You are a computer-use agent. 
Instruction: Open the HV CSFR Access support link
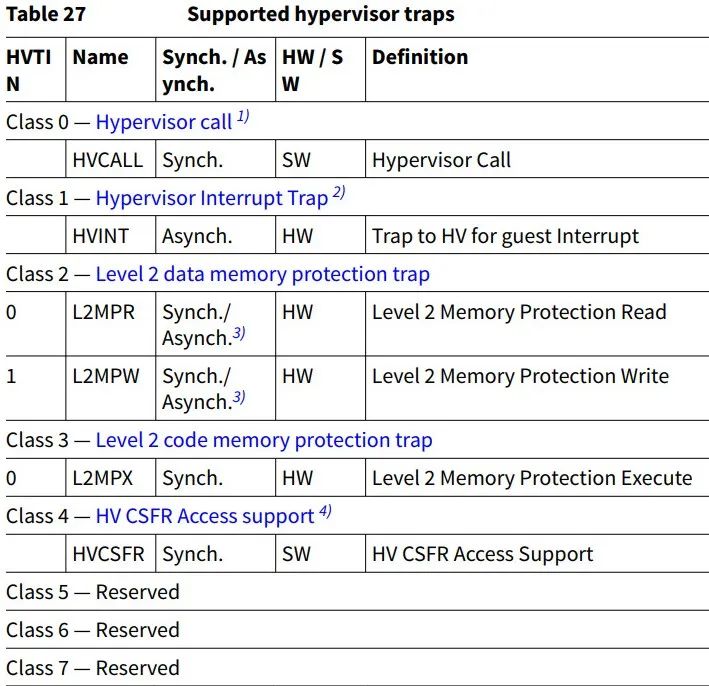205,516
